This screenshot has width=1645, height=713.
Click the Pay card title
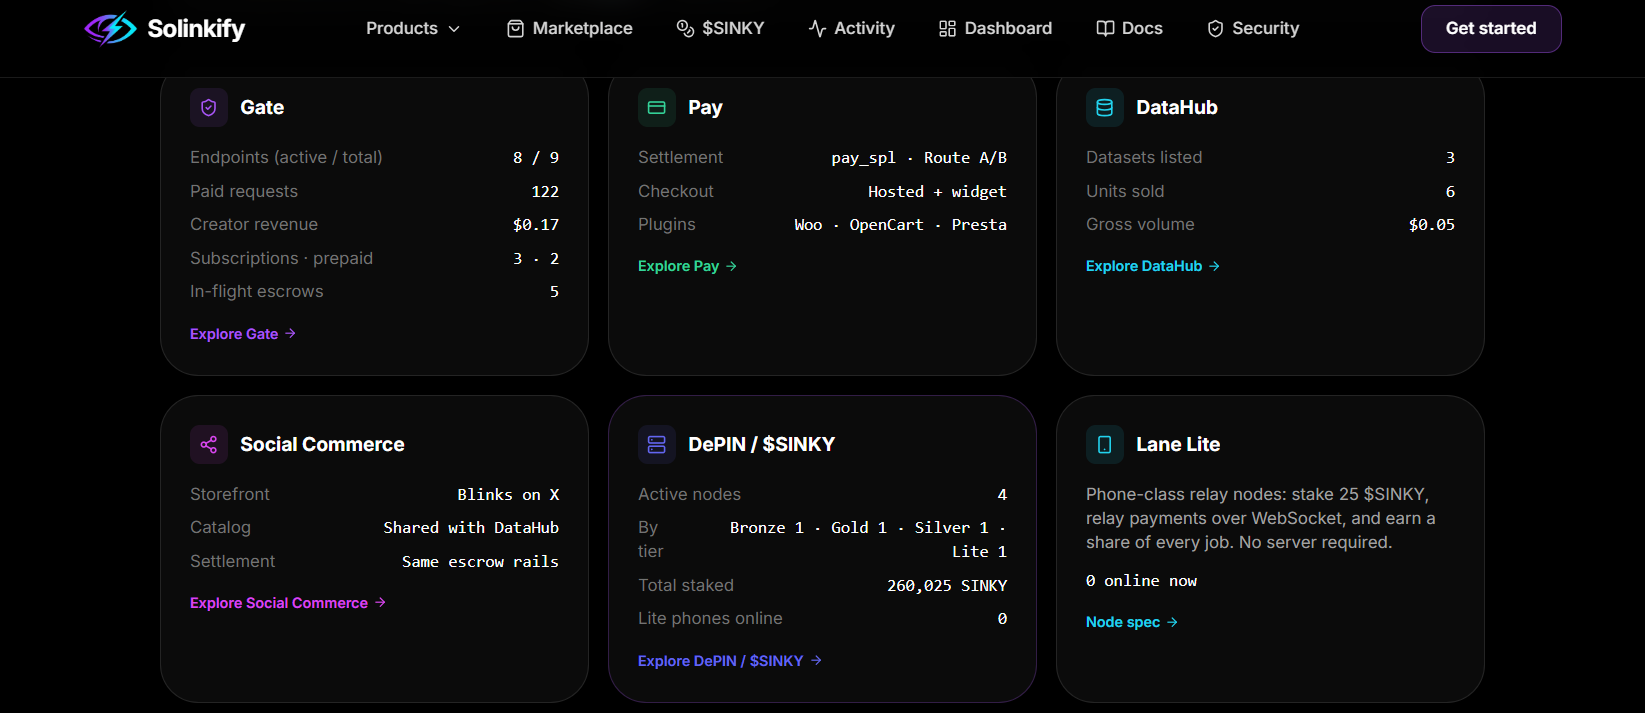pos(705,108)
